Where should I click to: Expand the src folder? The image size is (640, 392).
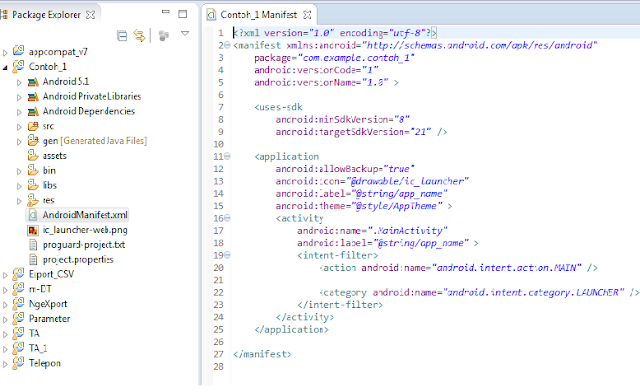[19, 127]
